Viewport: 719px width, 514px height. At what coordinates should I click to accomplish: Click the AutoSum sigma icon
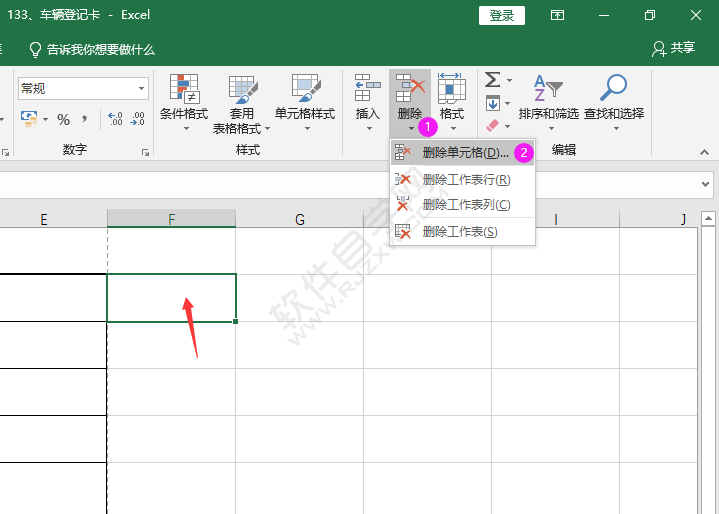492,80
